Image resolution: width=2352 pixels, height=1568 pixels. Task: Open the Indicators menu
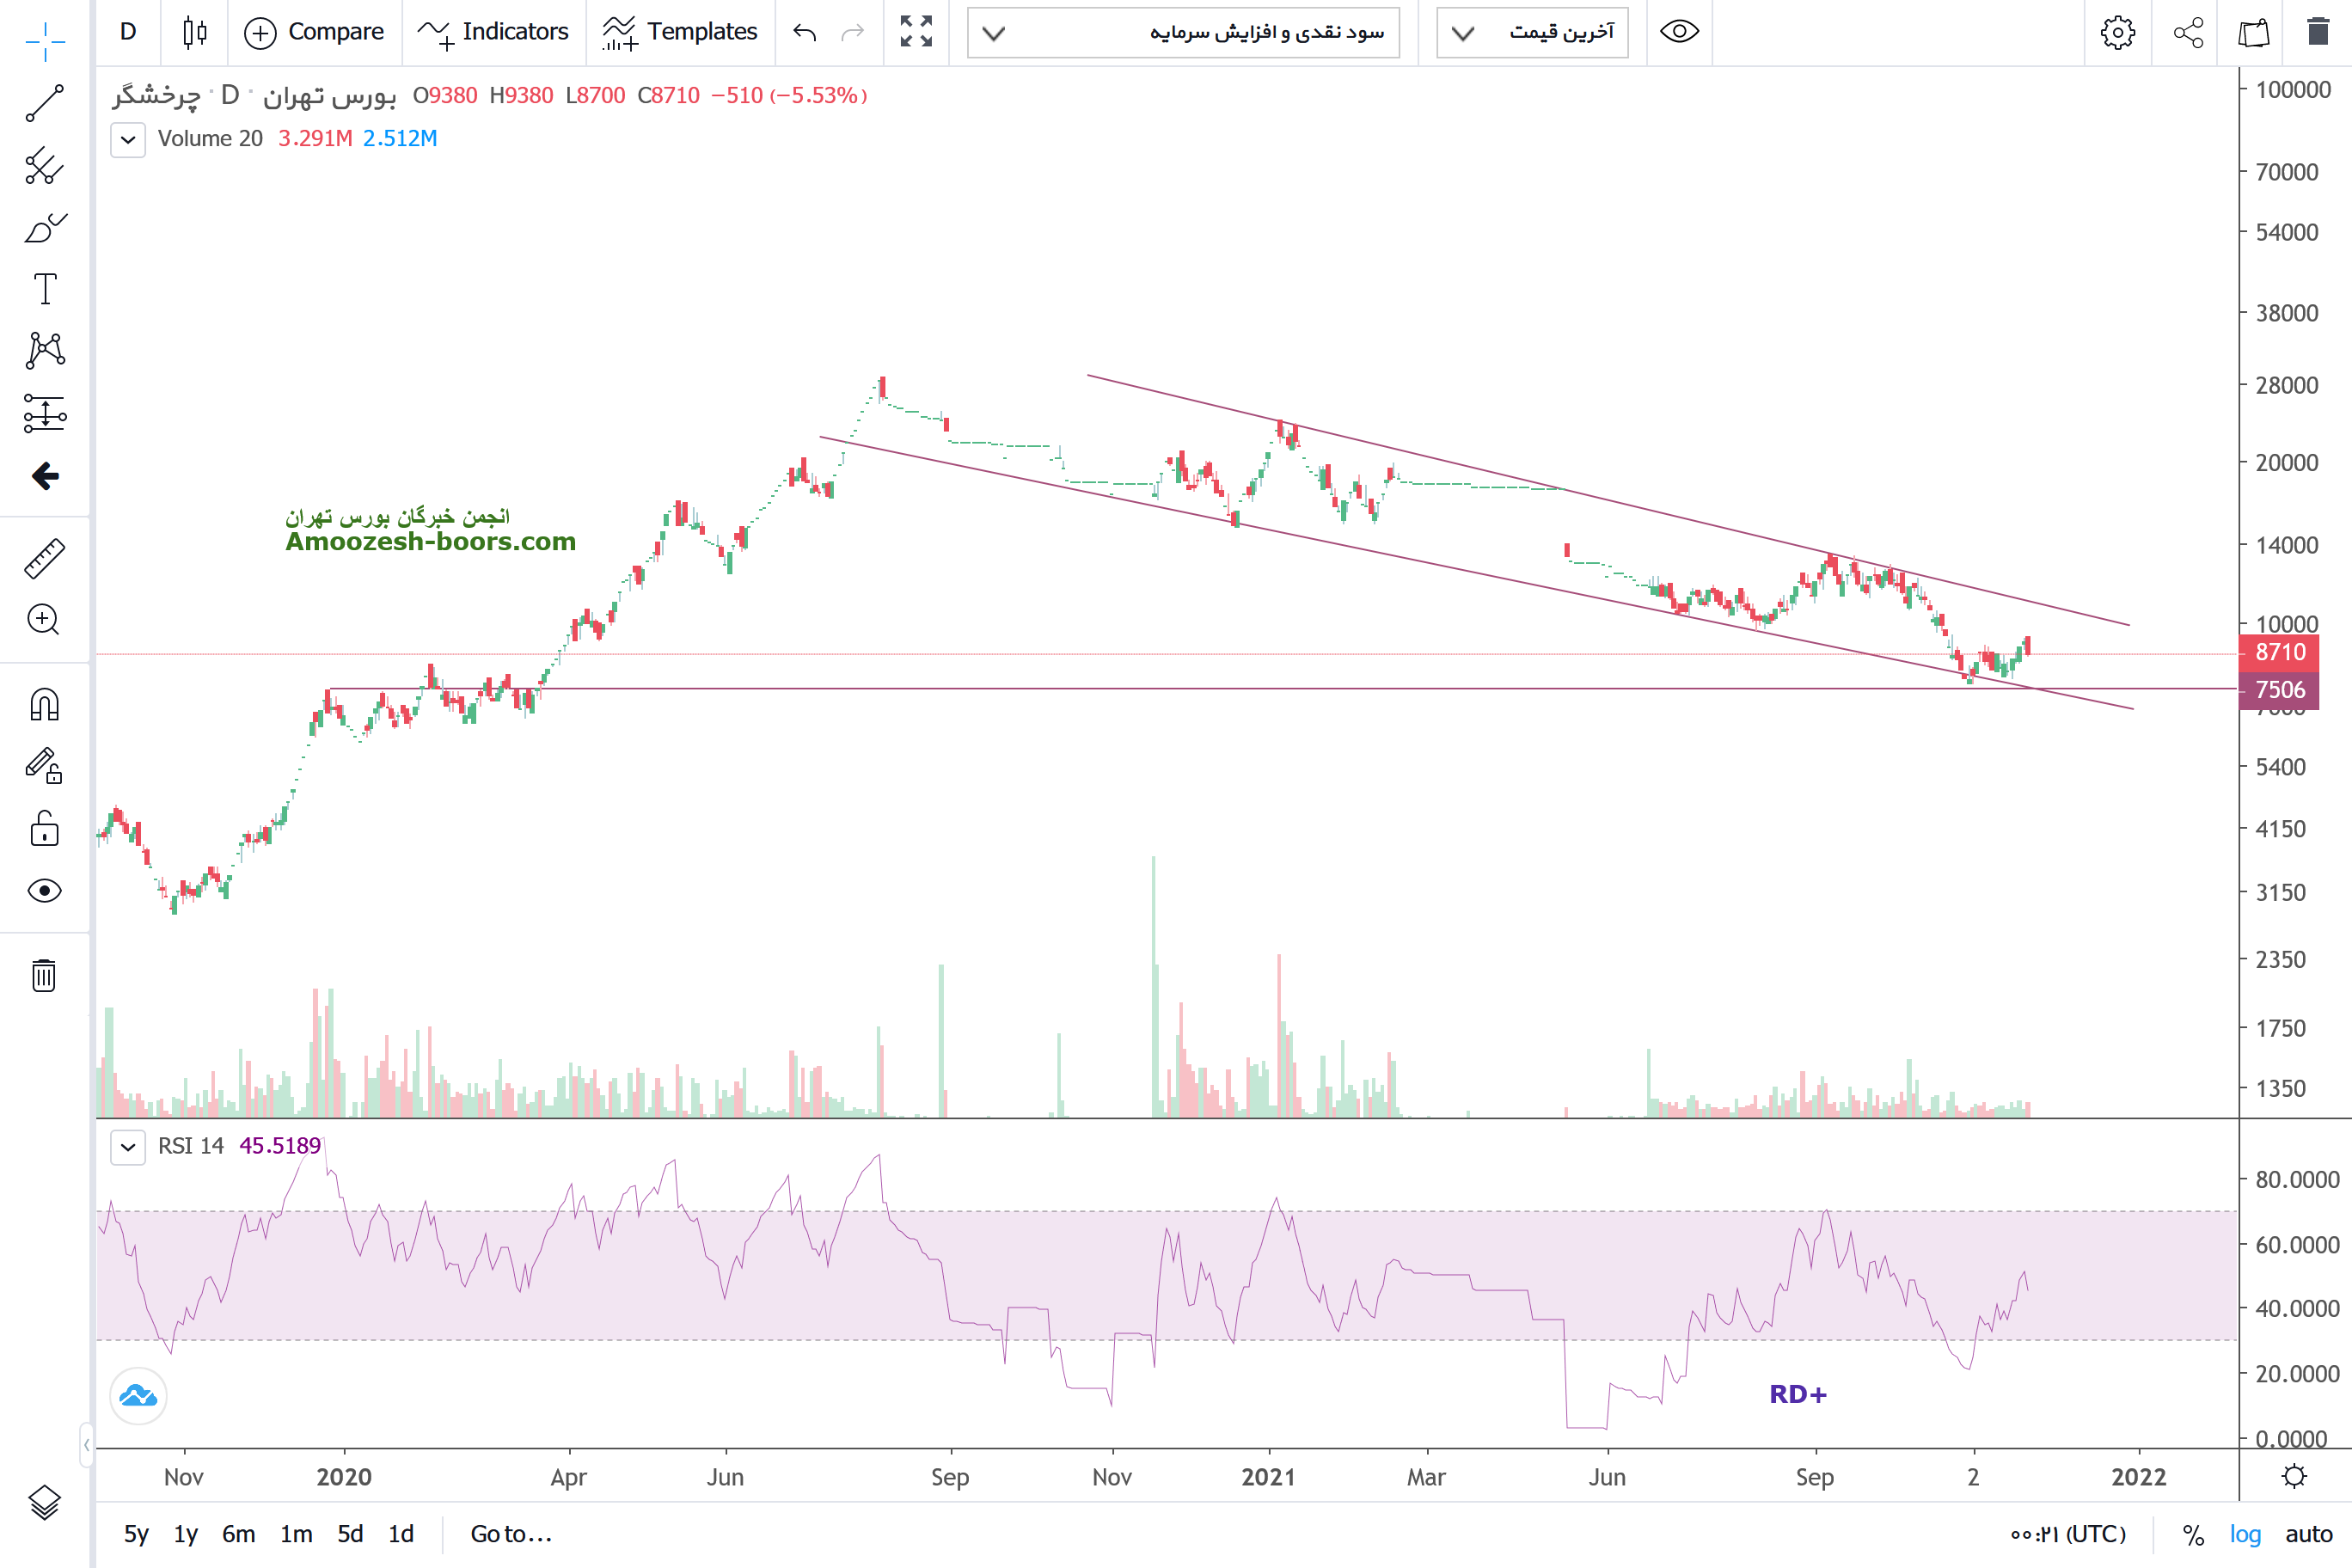493,33
